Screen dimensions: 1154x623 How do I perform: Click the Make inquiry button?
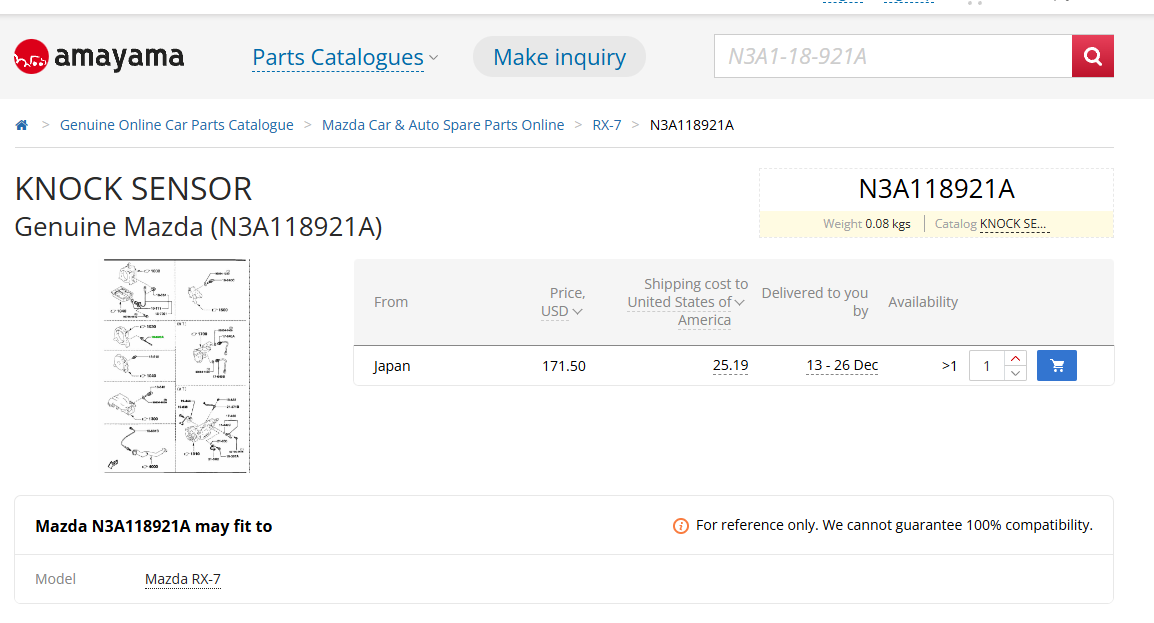[559, 58]
